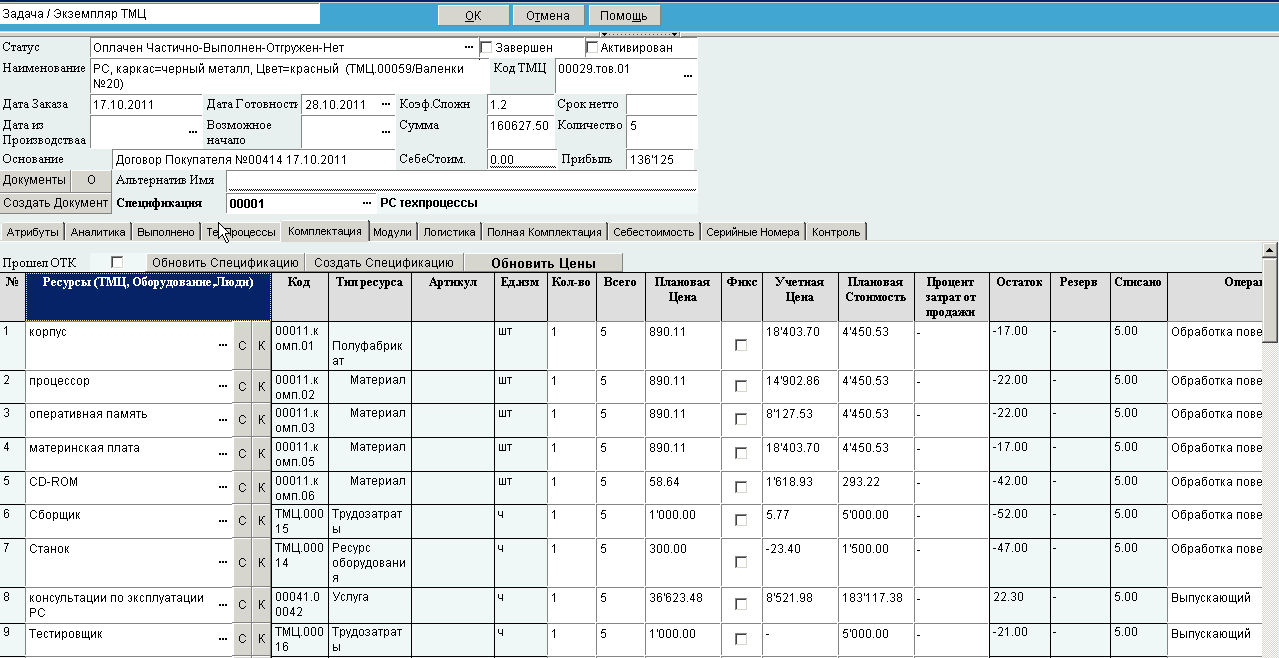Click the Плановая Цена column header
The image size is (1279, 658).
pyautogui.click(x=684, y=296)
